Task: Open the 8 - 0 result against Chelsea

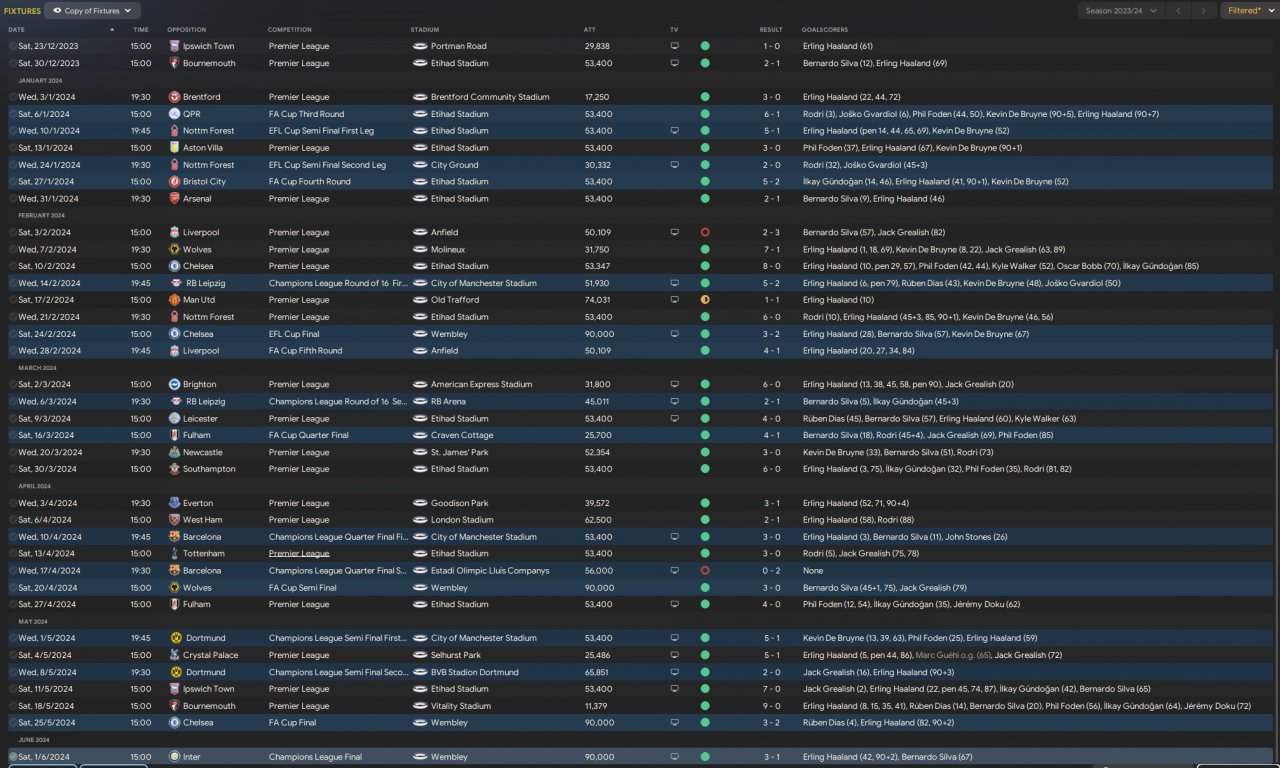Action: [771, 266]
